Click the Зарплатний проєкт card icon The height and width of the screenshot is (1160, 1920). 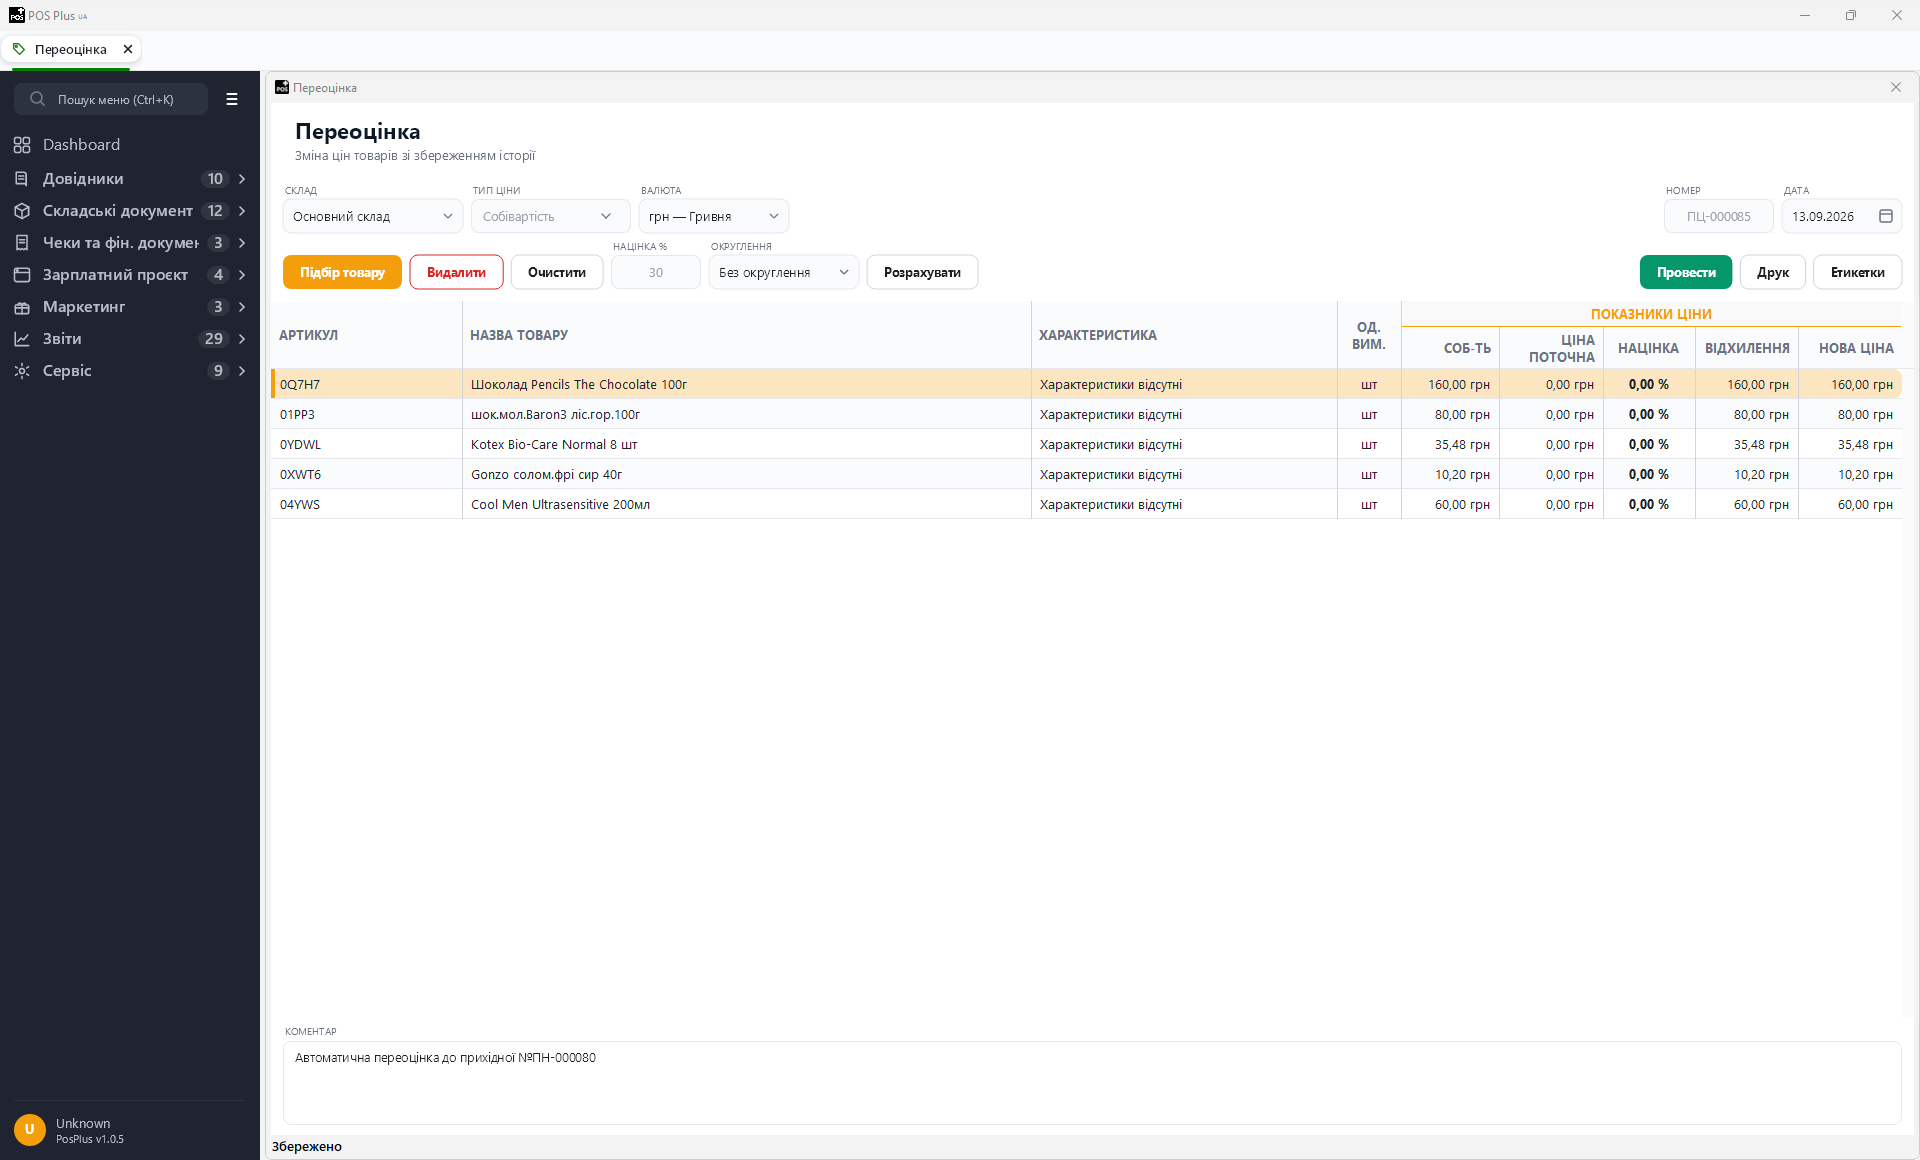coord(22,275)
